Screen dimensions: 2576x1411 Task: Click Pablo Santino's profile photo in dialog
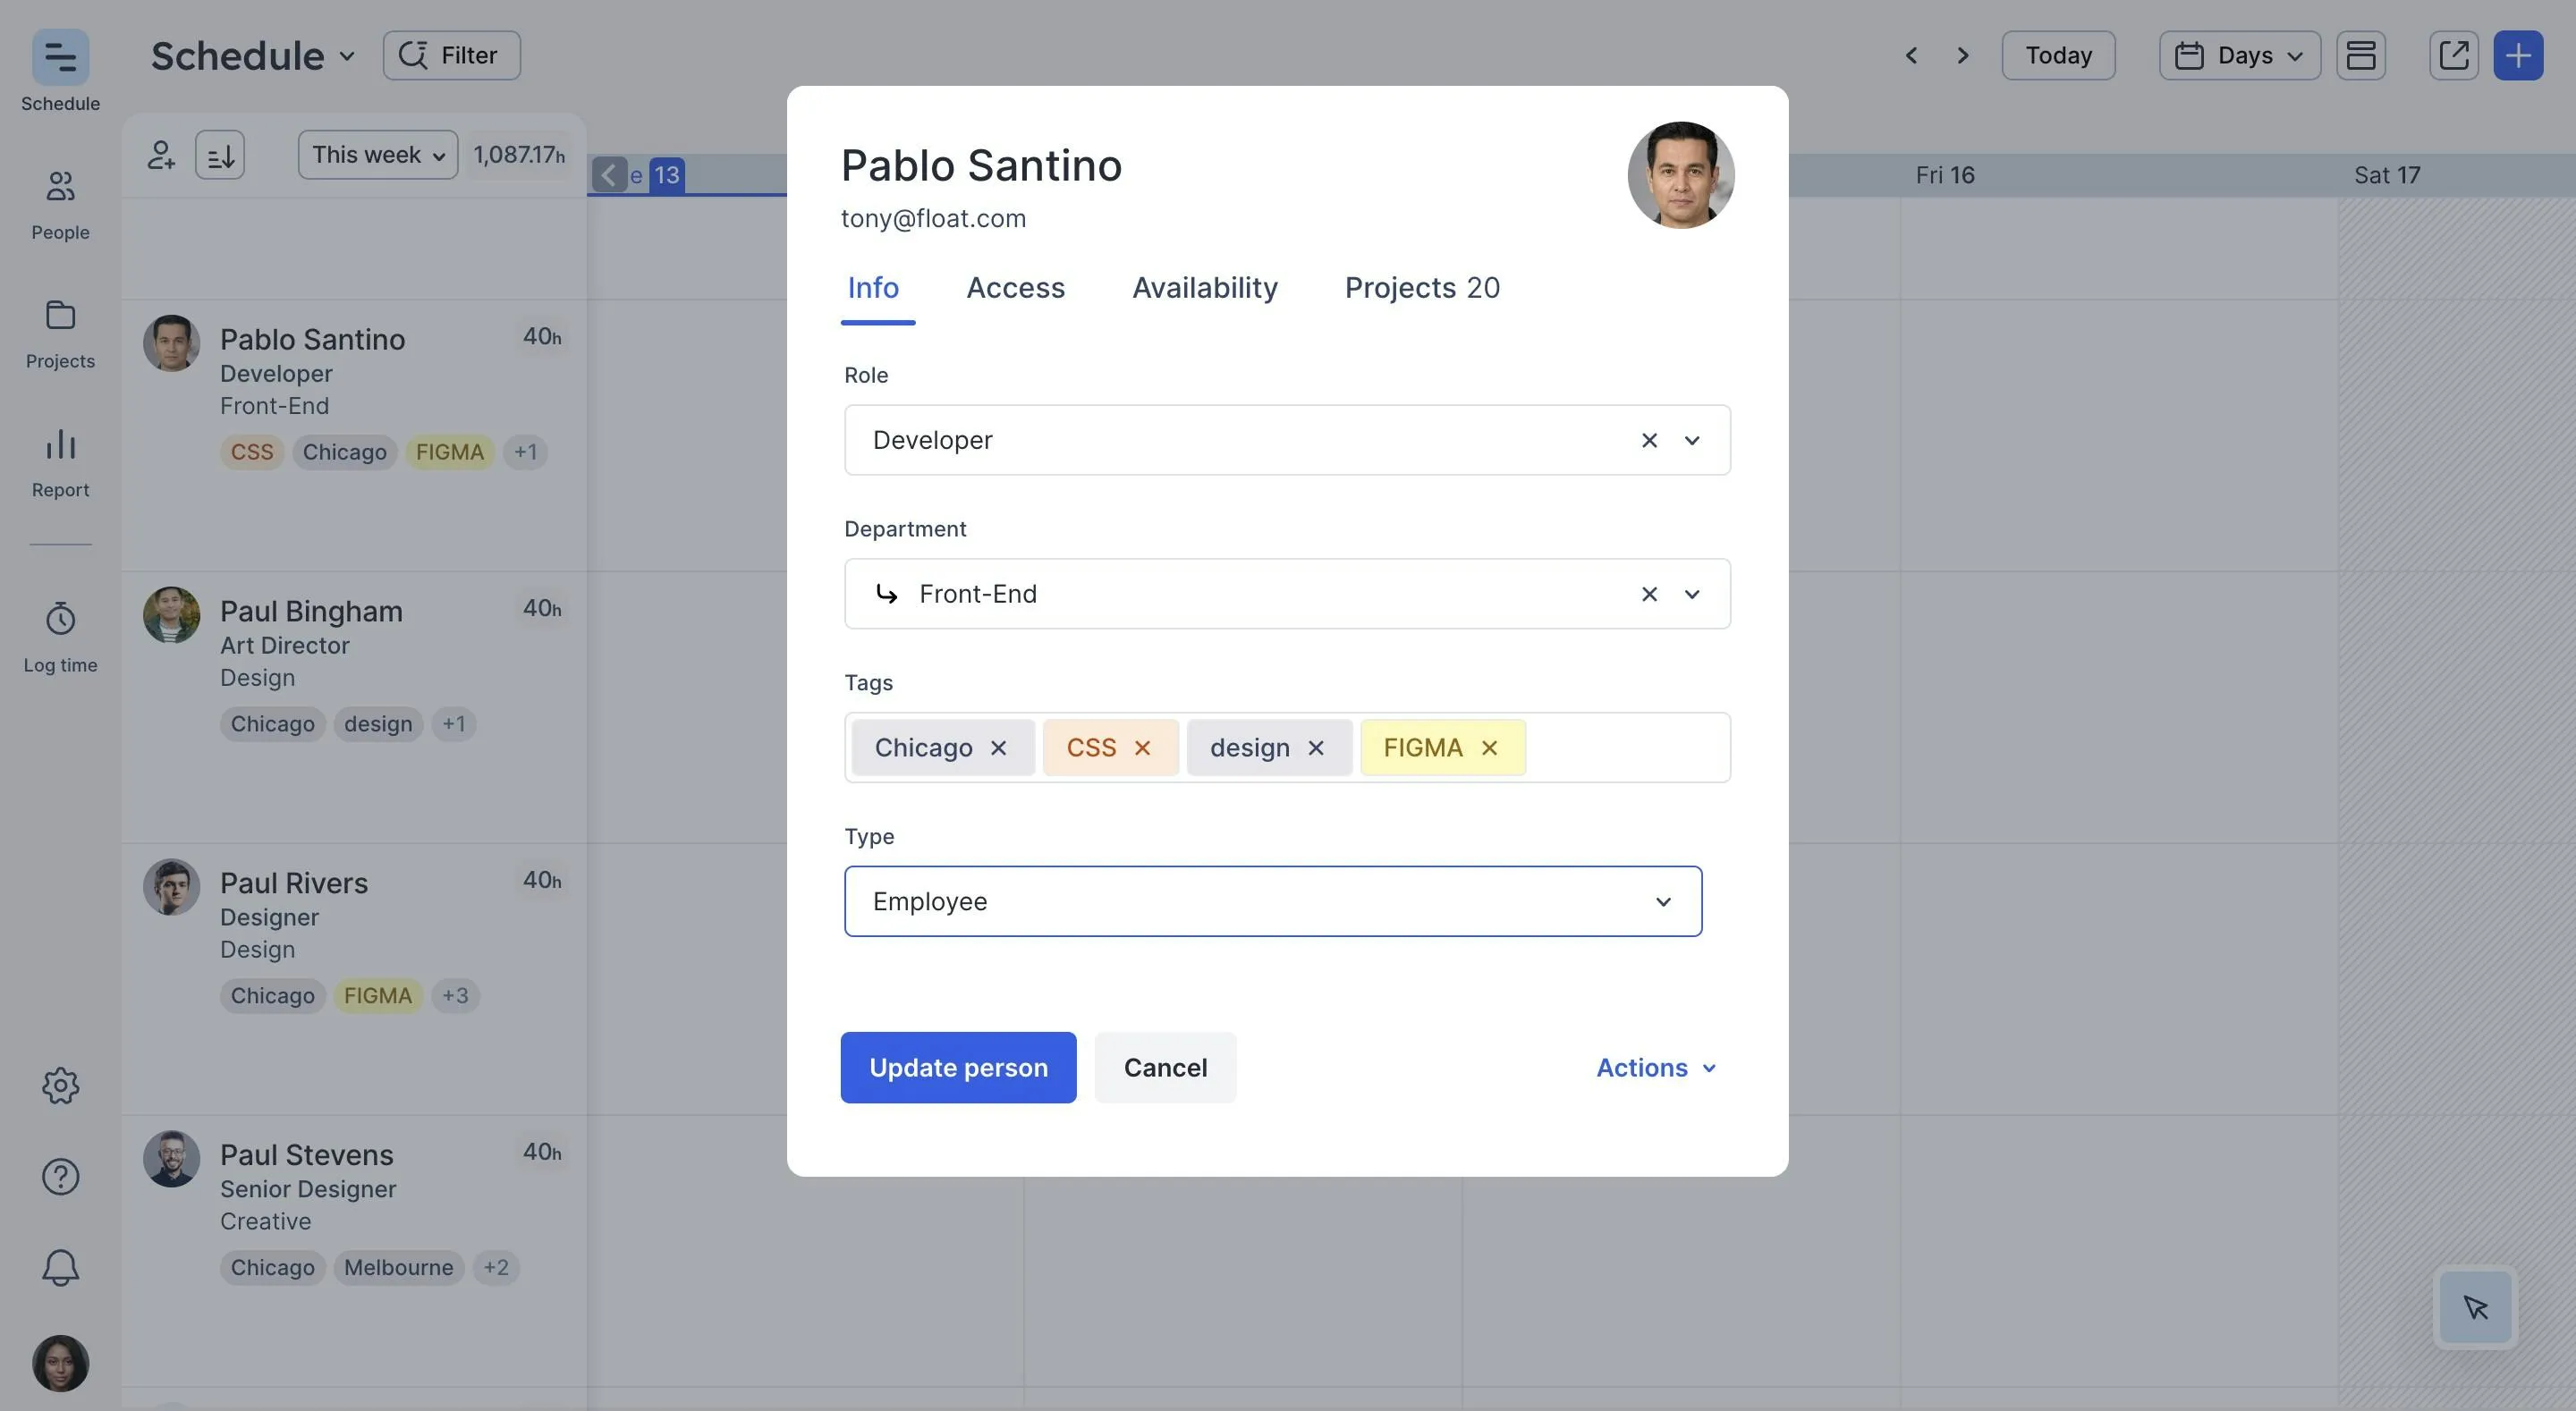(x=1680, y=175)
